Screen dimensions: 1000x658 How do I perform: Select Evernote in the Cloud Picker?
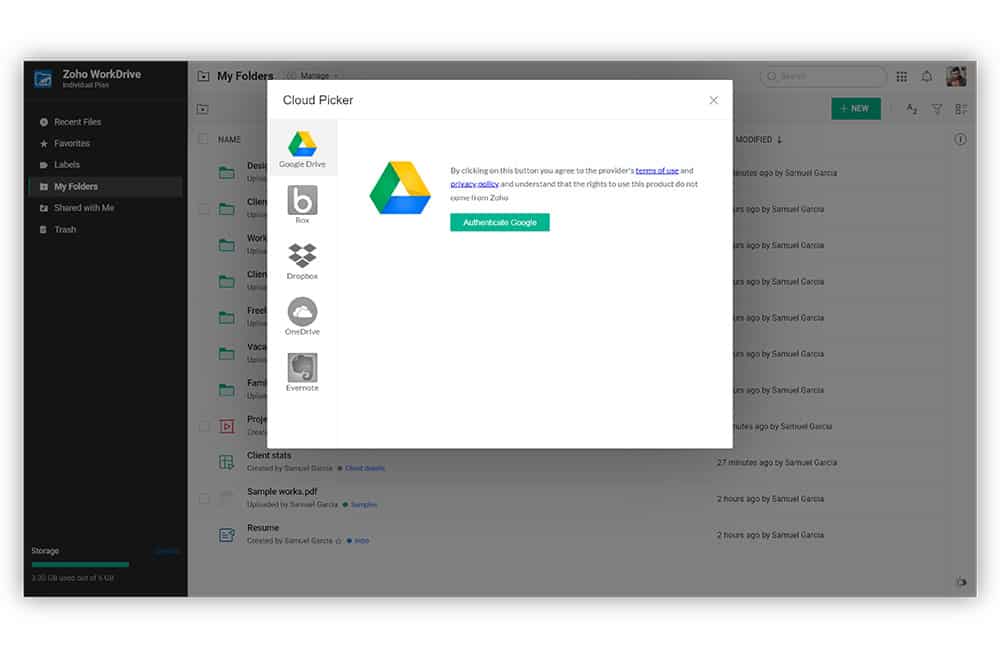(x=302, y=372)
